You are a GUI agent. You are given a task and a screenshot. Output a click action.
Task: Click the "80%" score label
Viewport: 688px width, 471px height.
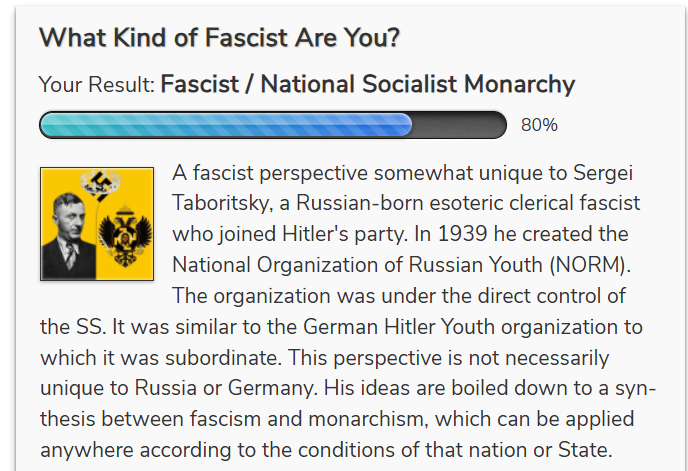[539, 125]
